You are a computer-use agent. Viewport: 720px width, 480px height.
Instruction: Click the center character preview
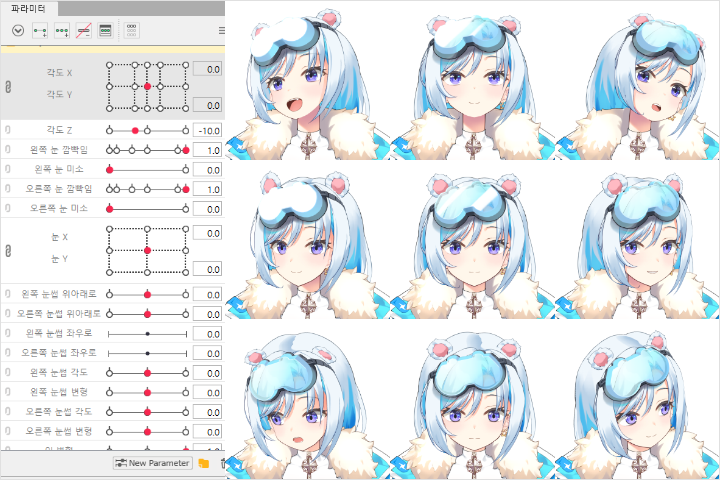click(x=473, y=245)
